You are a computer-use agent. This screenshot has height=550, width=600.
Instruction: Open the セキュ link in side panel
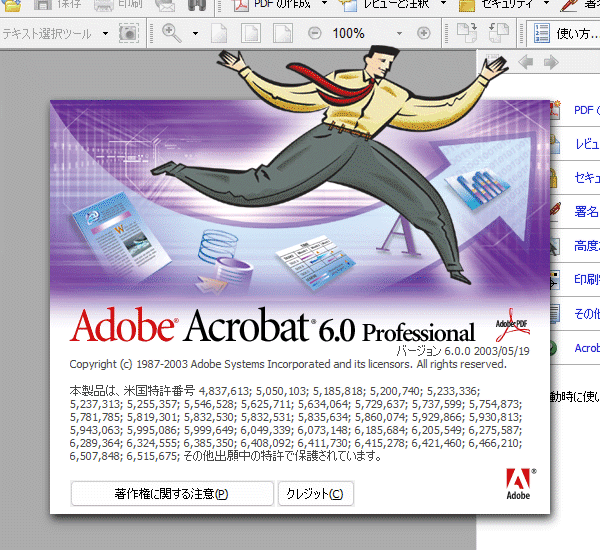pyautogui.click(x=587, y=178)
